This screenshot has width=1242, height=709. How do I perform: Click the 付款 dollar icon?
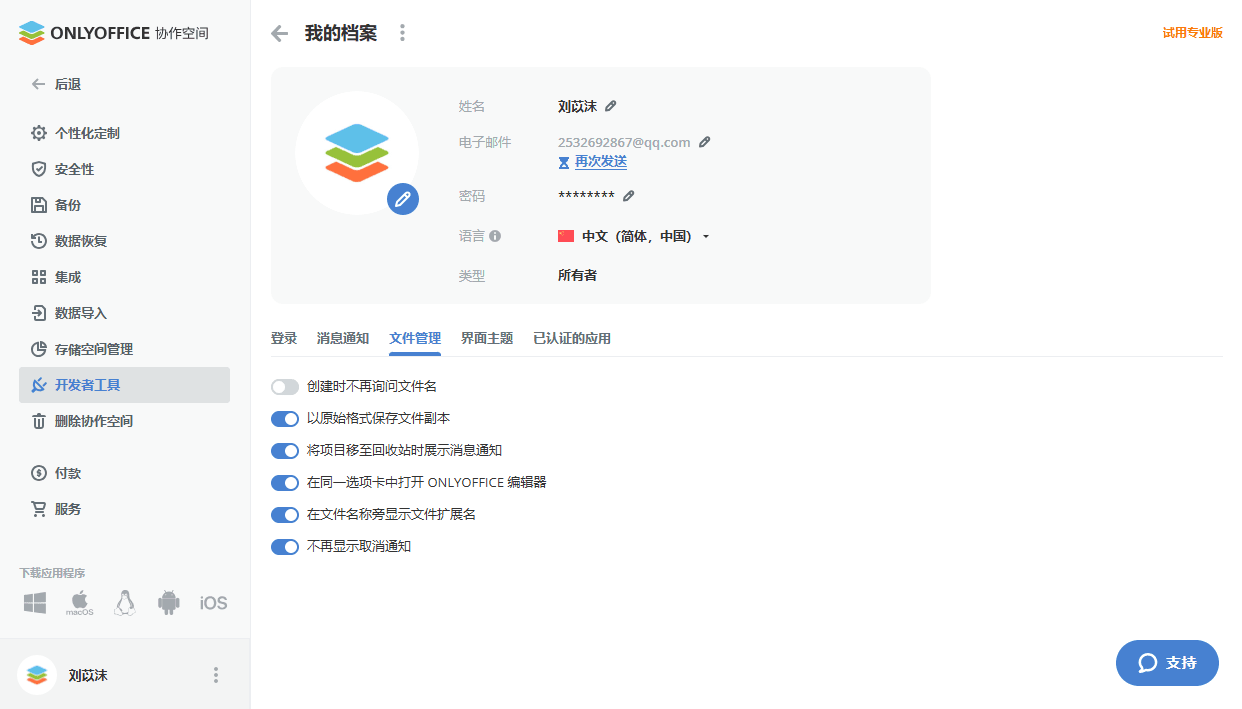(x=39, y=473)
